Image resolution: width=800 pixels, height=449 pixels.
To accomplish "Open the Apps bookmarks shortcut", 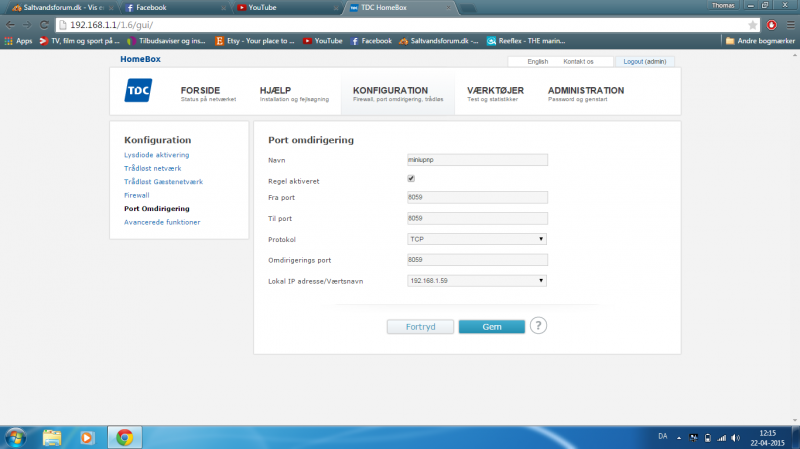I will click(19, 41).
